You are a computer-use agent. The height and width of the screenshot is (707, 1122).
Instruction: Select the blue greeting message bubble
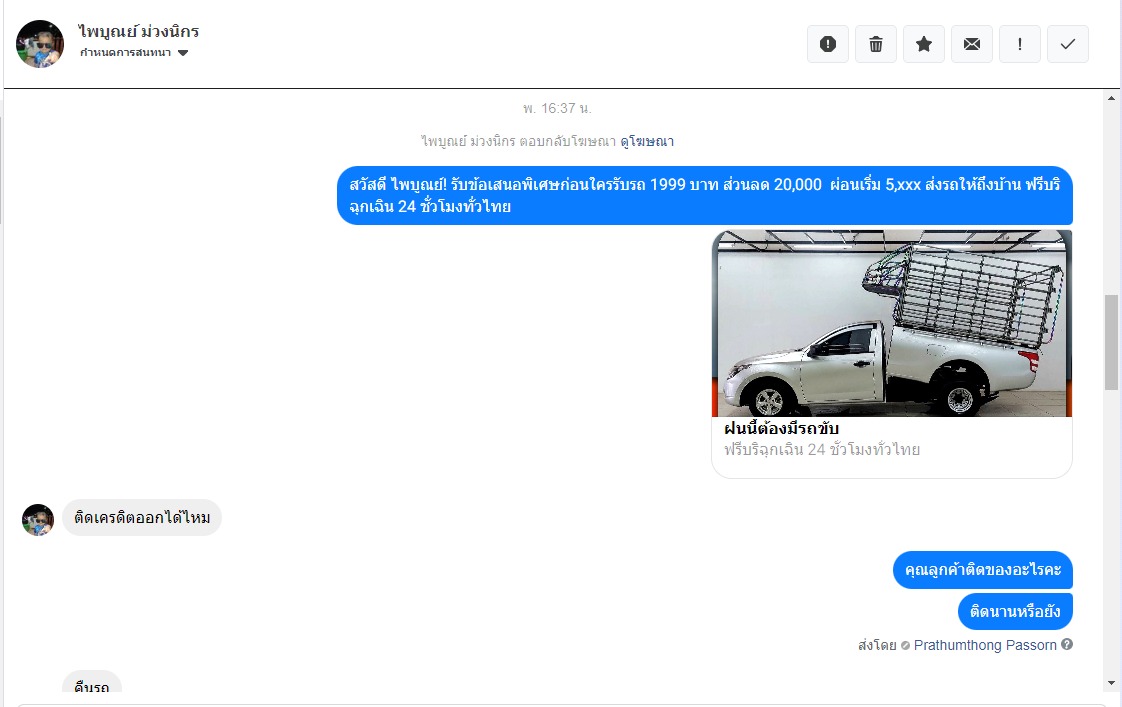pyautogui.click(x=705, y=195)
